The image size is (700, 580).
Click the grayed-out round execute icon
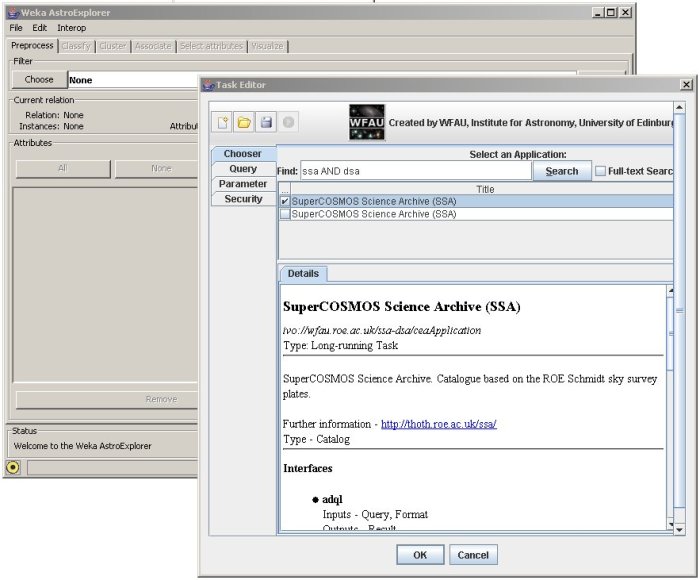coord(288,123)
